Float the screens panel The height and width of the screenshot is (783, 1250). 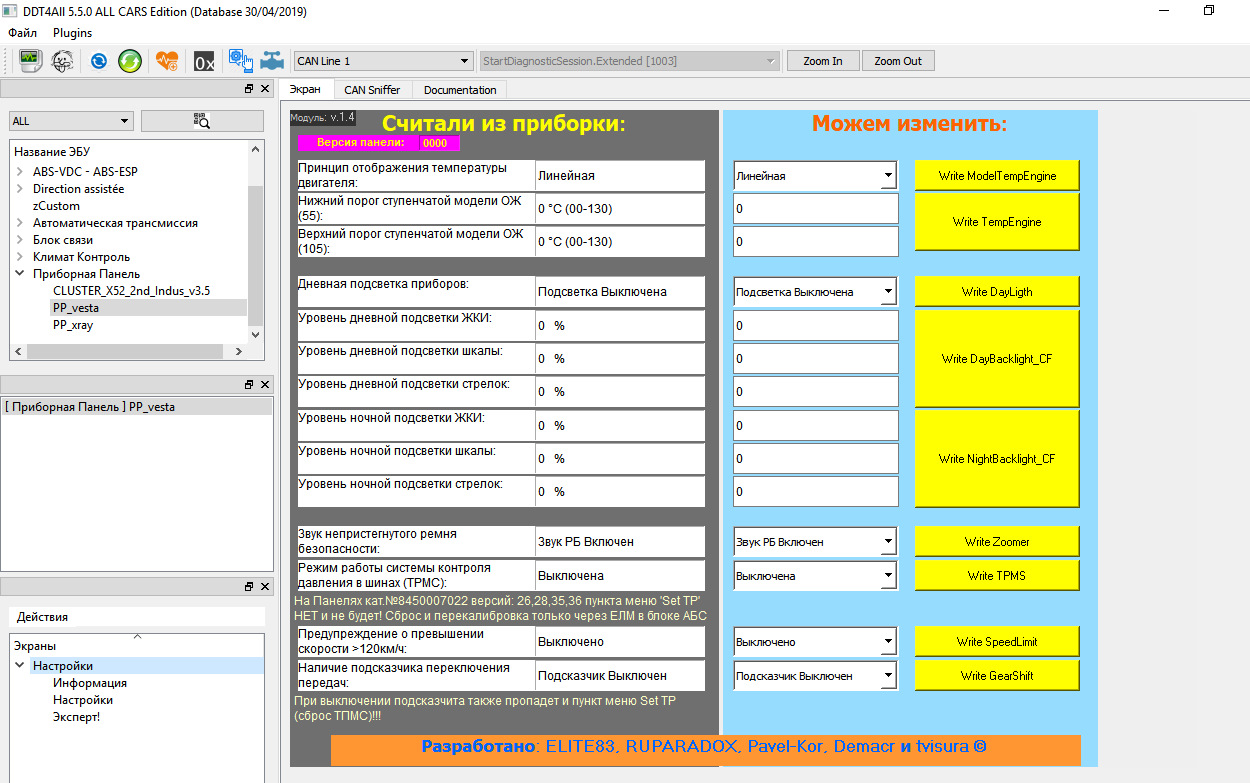click(x=249, y=586)
